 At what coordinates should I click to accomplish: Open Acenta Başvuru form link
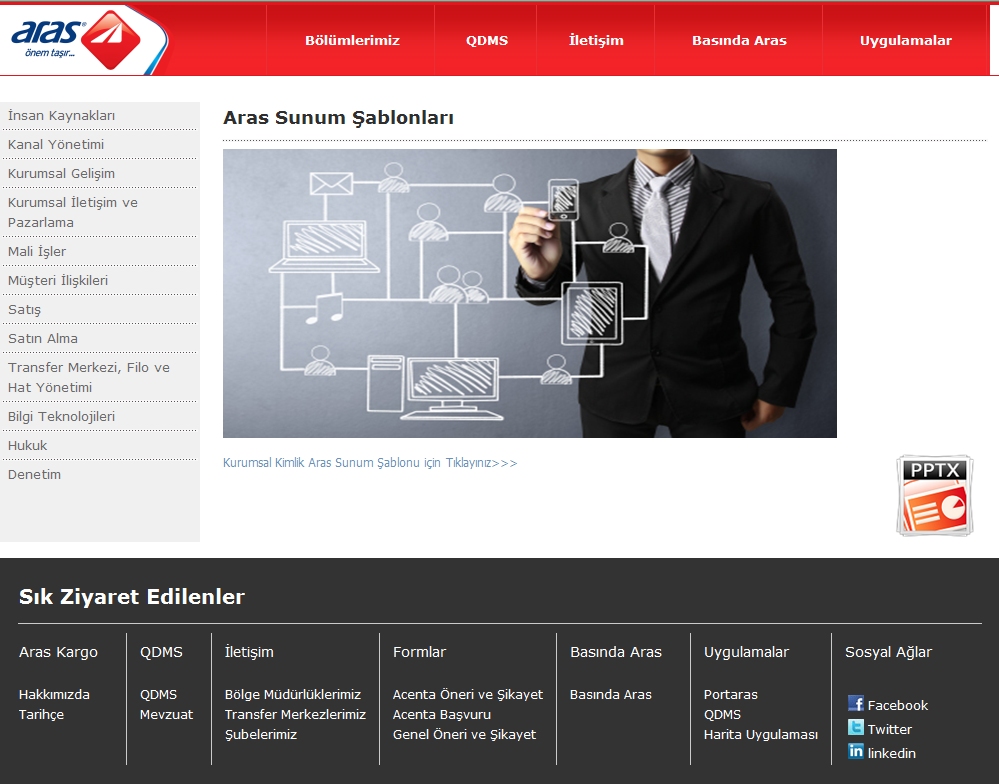coord(442,715)
